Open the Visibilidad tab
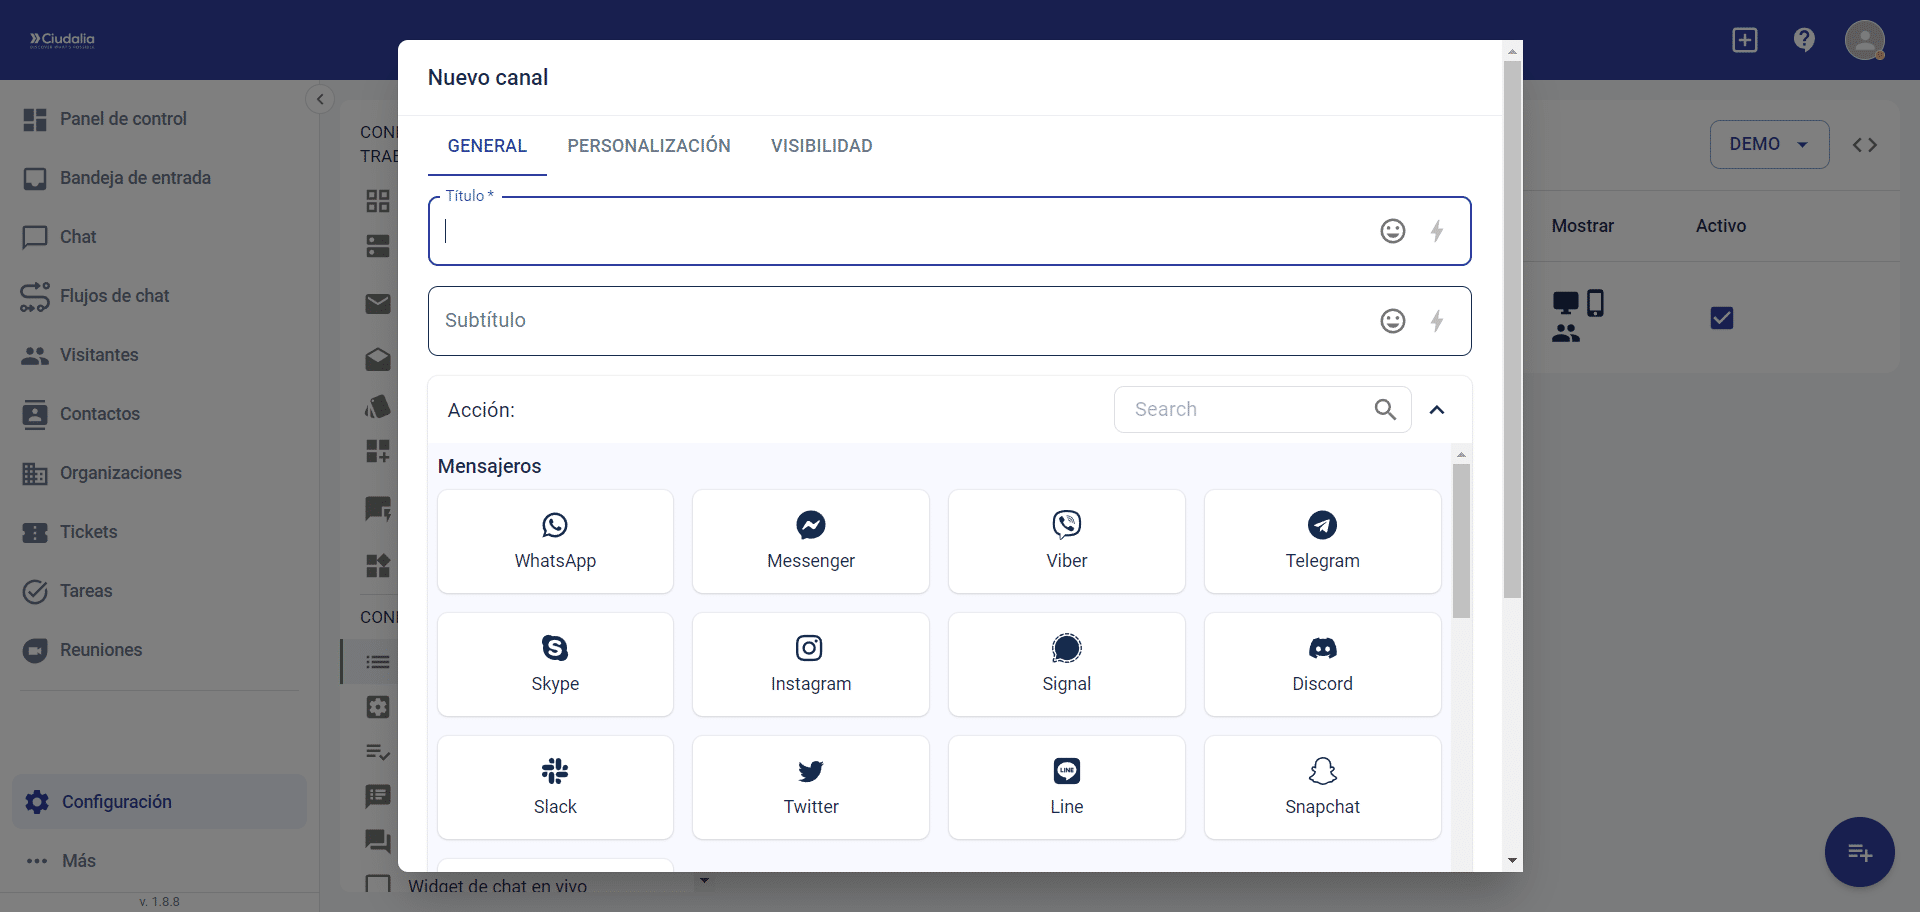The height and width of the screenshot is (912, 1920). (821, 146)
